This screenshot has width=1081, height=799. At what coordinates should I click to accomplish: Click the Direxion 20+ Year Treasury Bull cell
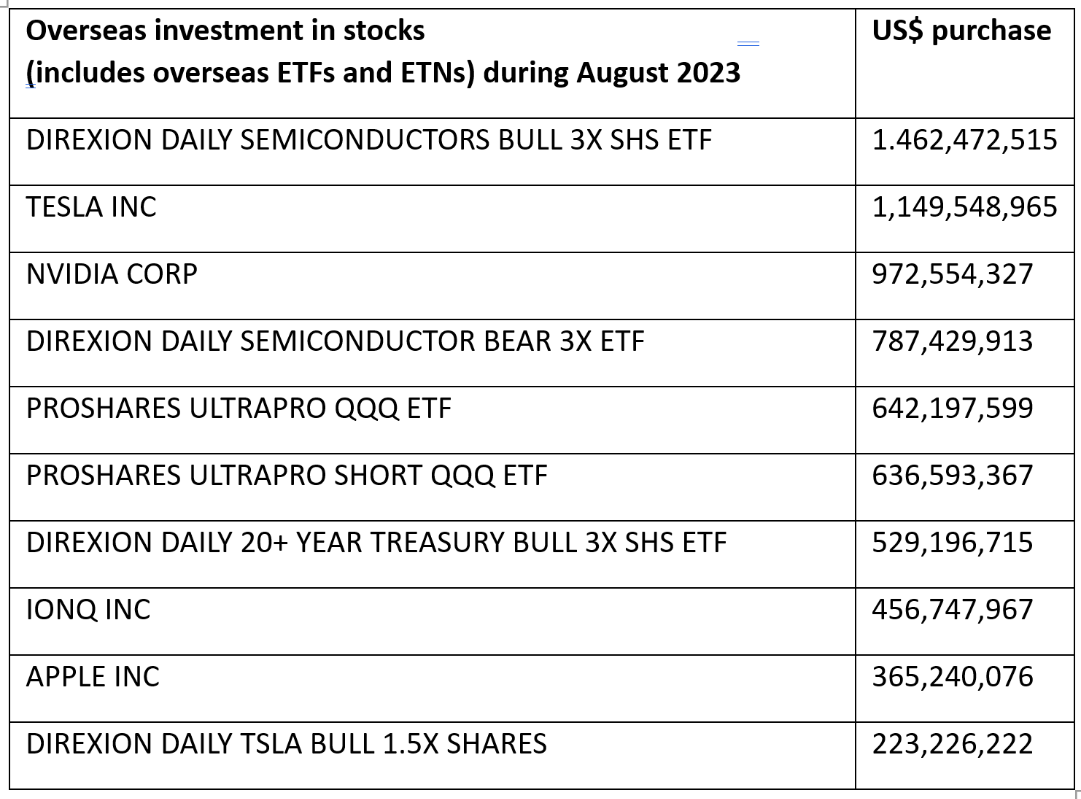376,542
